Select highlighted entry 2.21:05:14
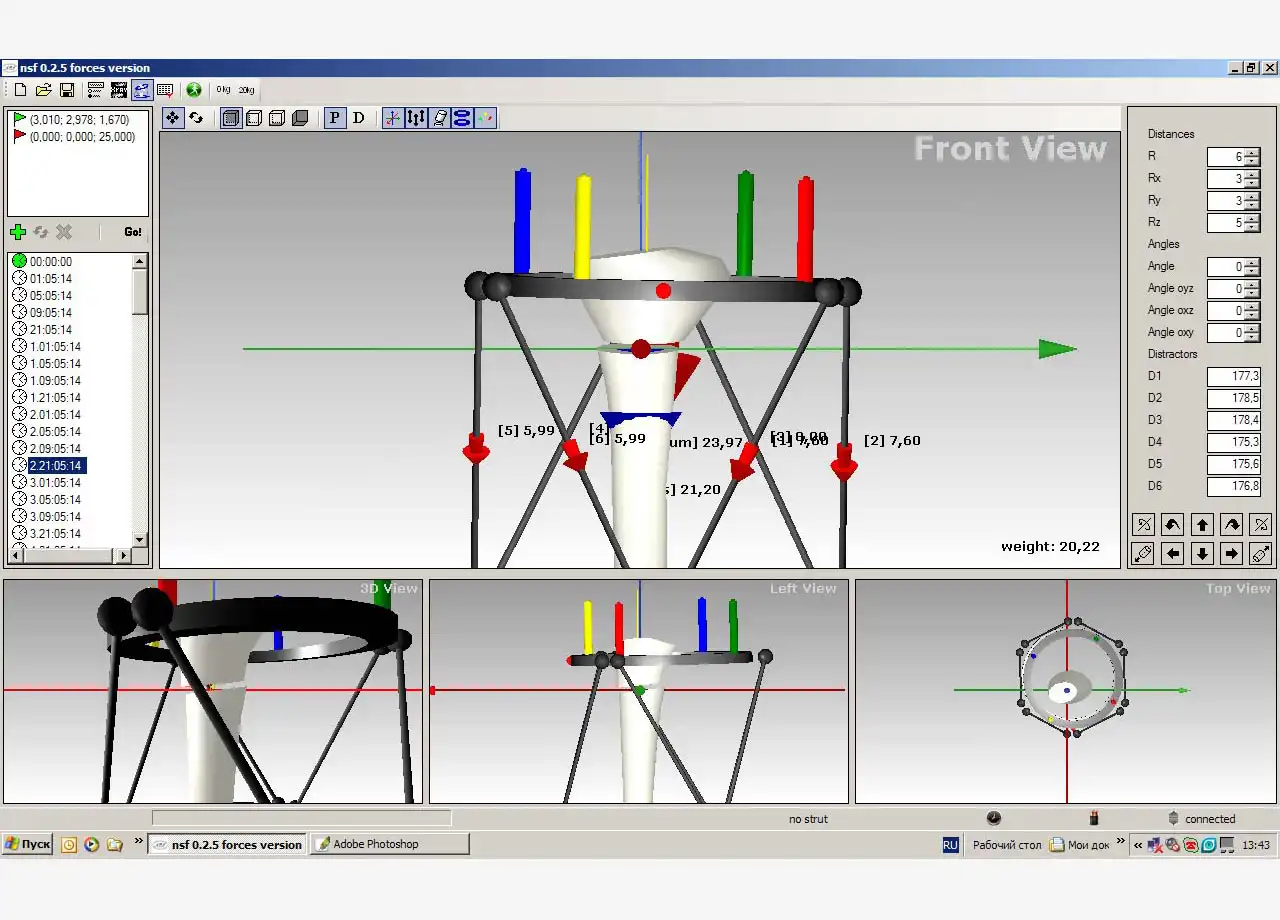1280x920 pixels. (47, 466)
